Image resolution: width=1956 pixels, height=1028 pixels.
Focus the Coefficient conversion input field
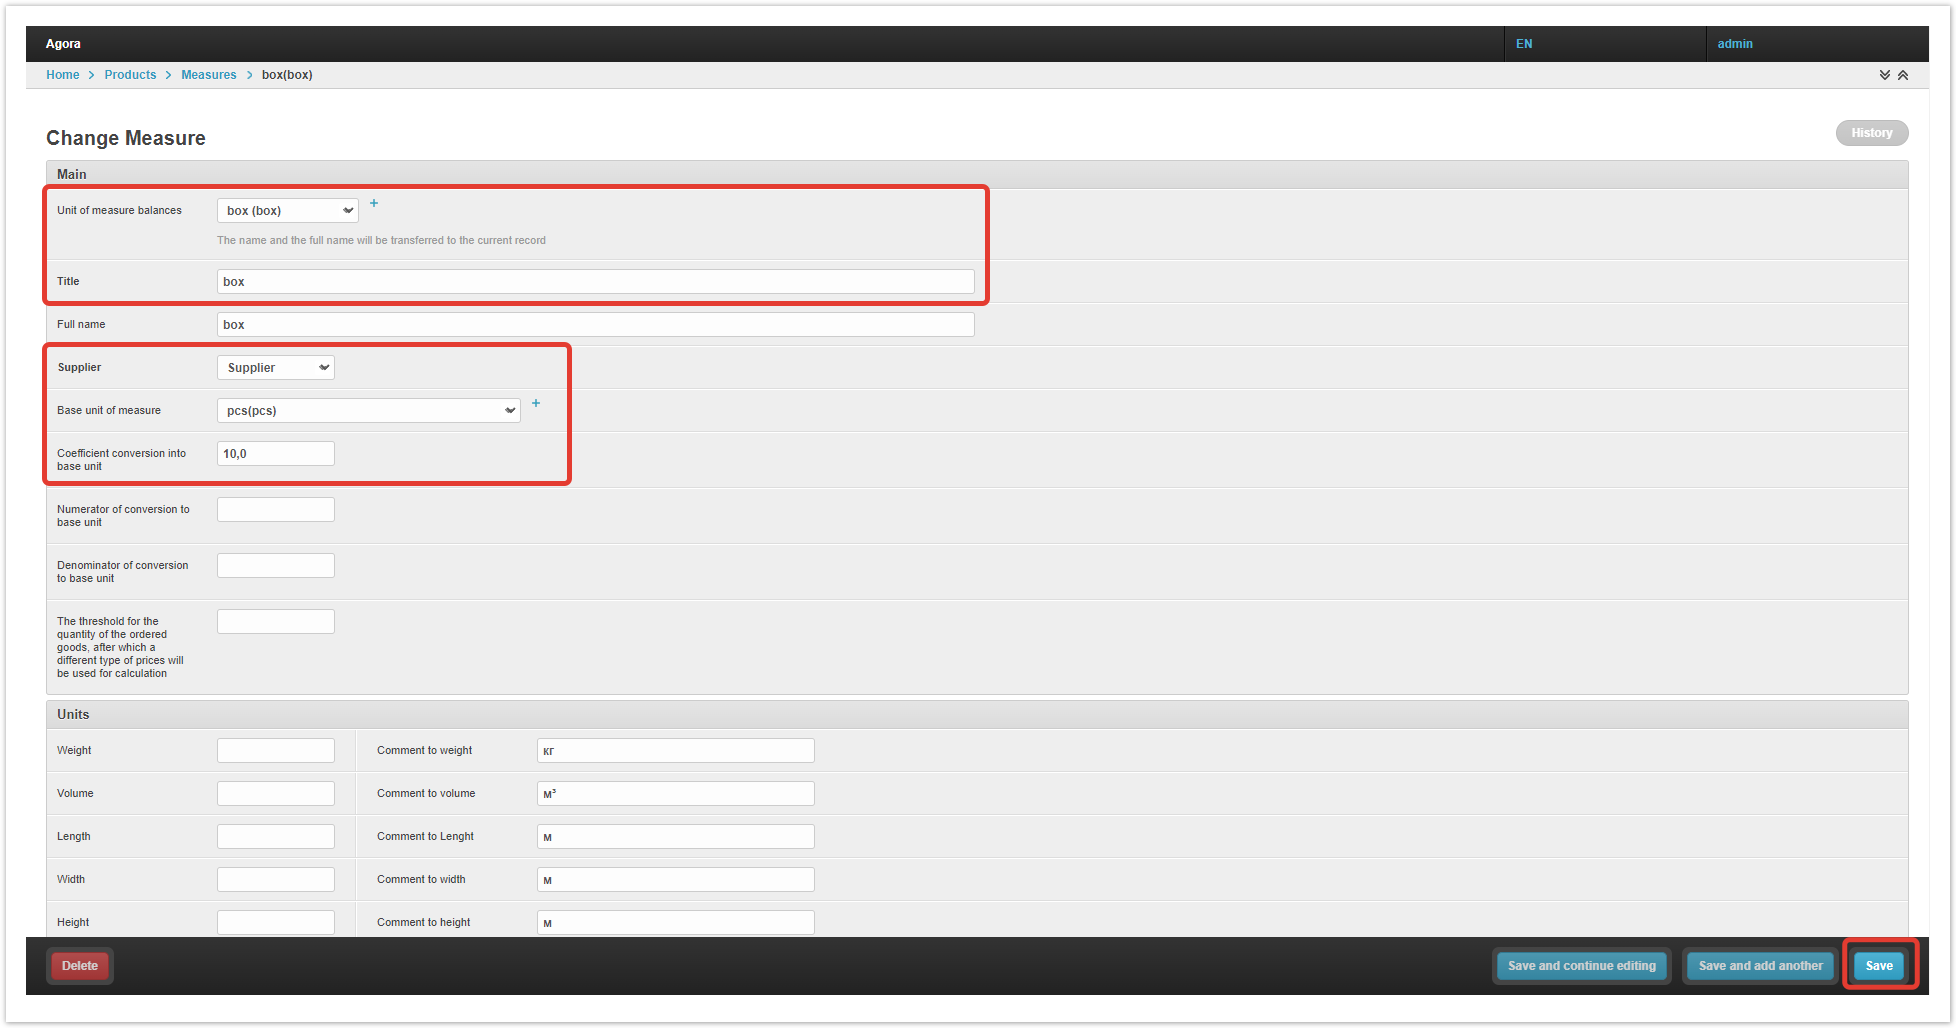[276, 454]
